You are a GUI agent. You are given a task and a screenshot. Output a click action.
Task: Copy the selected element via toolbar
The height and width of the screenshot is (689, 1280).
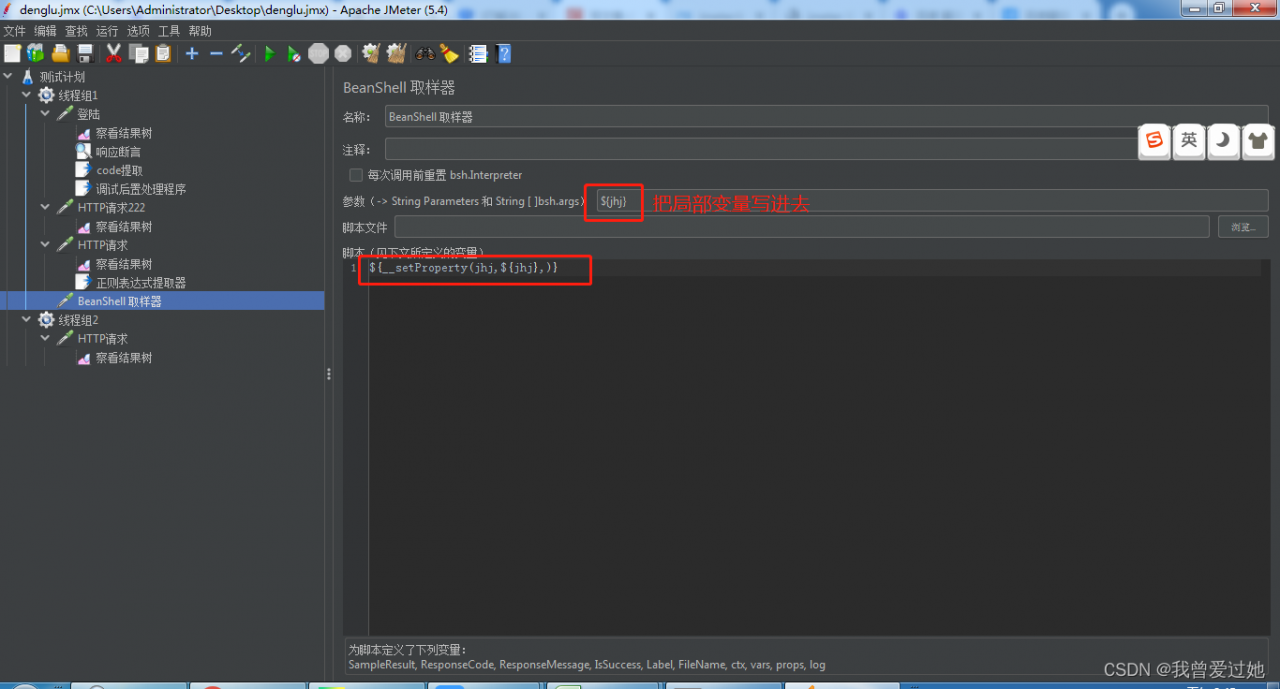pyautogui.click(x=138, y=53)
